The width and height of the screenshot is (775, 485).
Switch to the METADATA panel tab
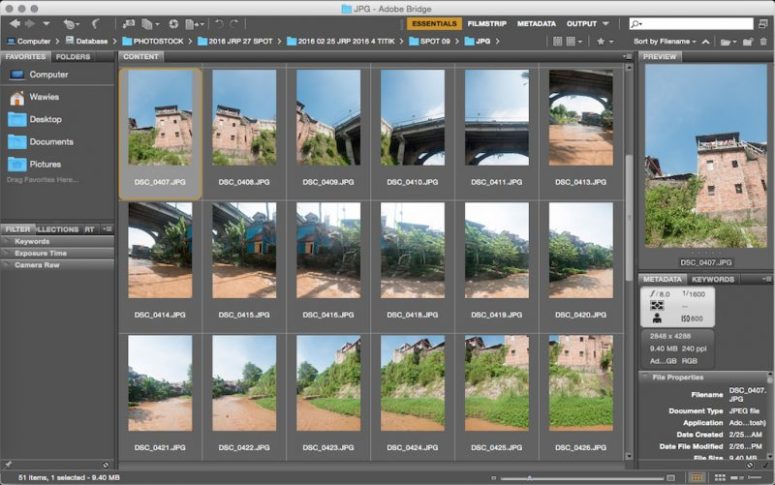tap(662, 279)
